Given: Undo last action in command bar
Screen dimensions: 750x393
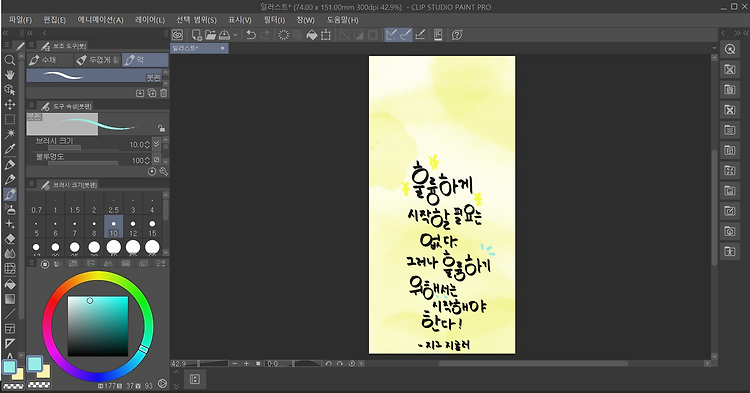Looking at the screenshot, I should [x=251, y=35].
